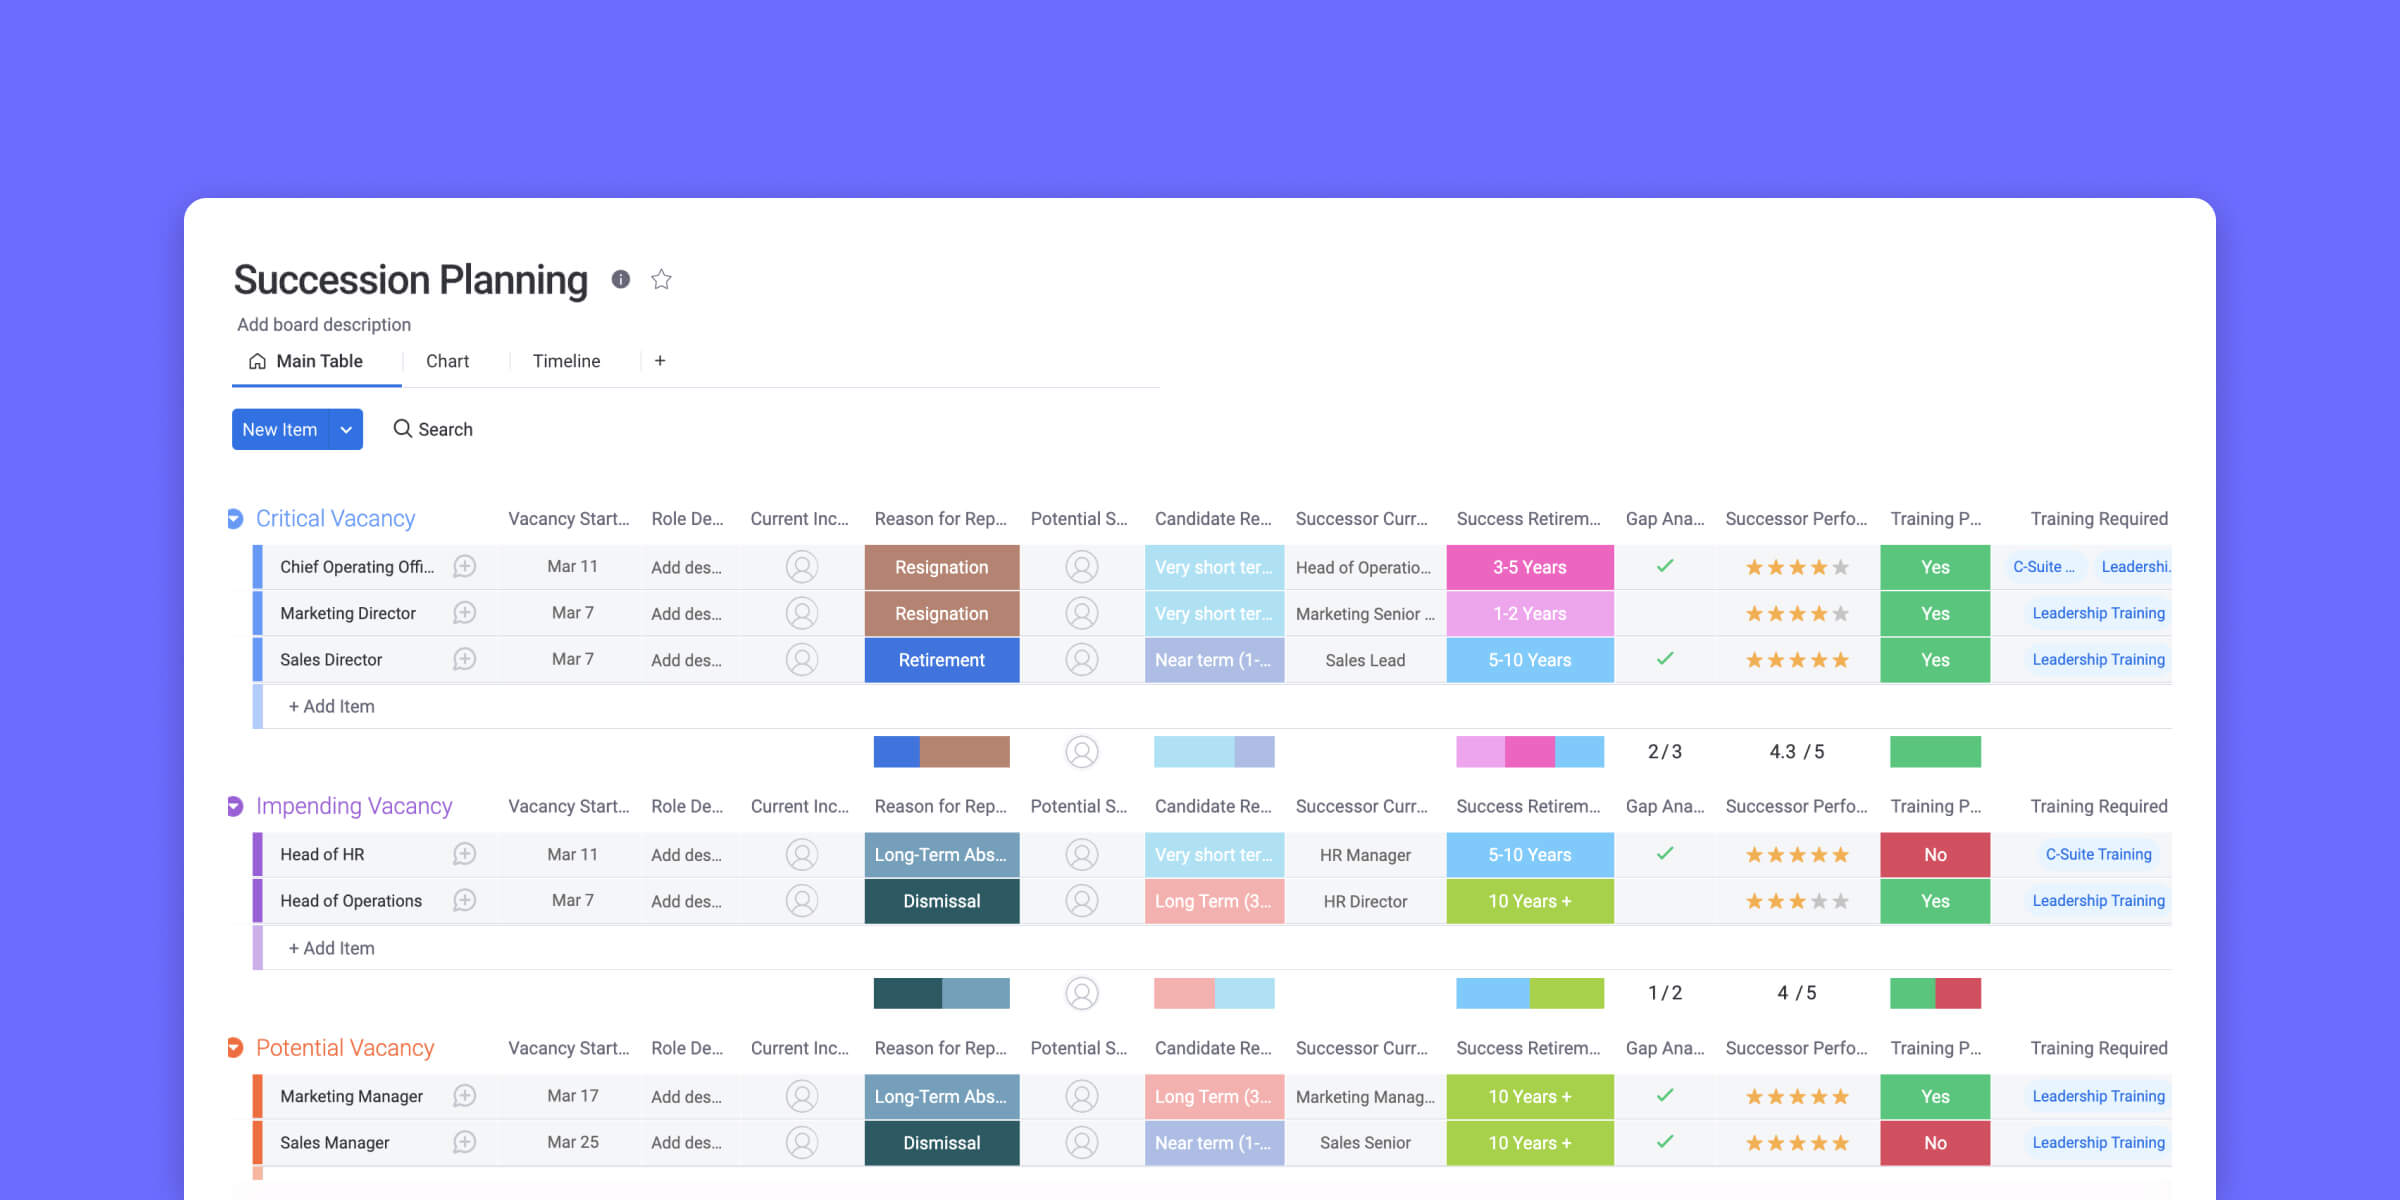
Task: Check gap analysis toggle for Head of Operations
Action: tap(1667, 900)
